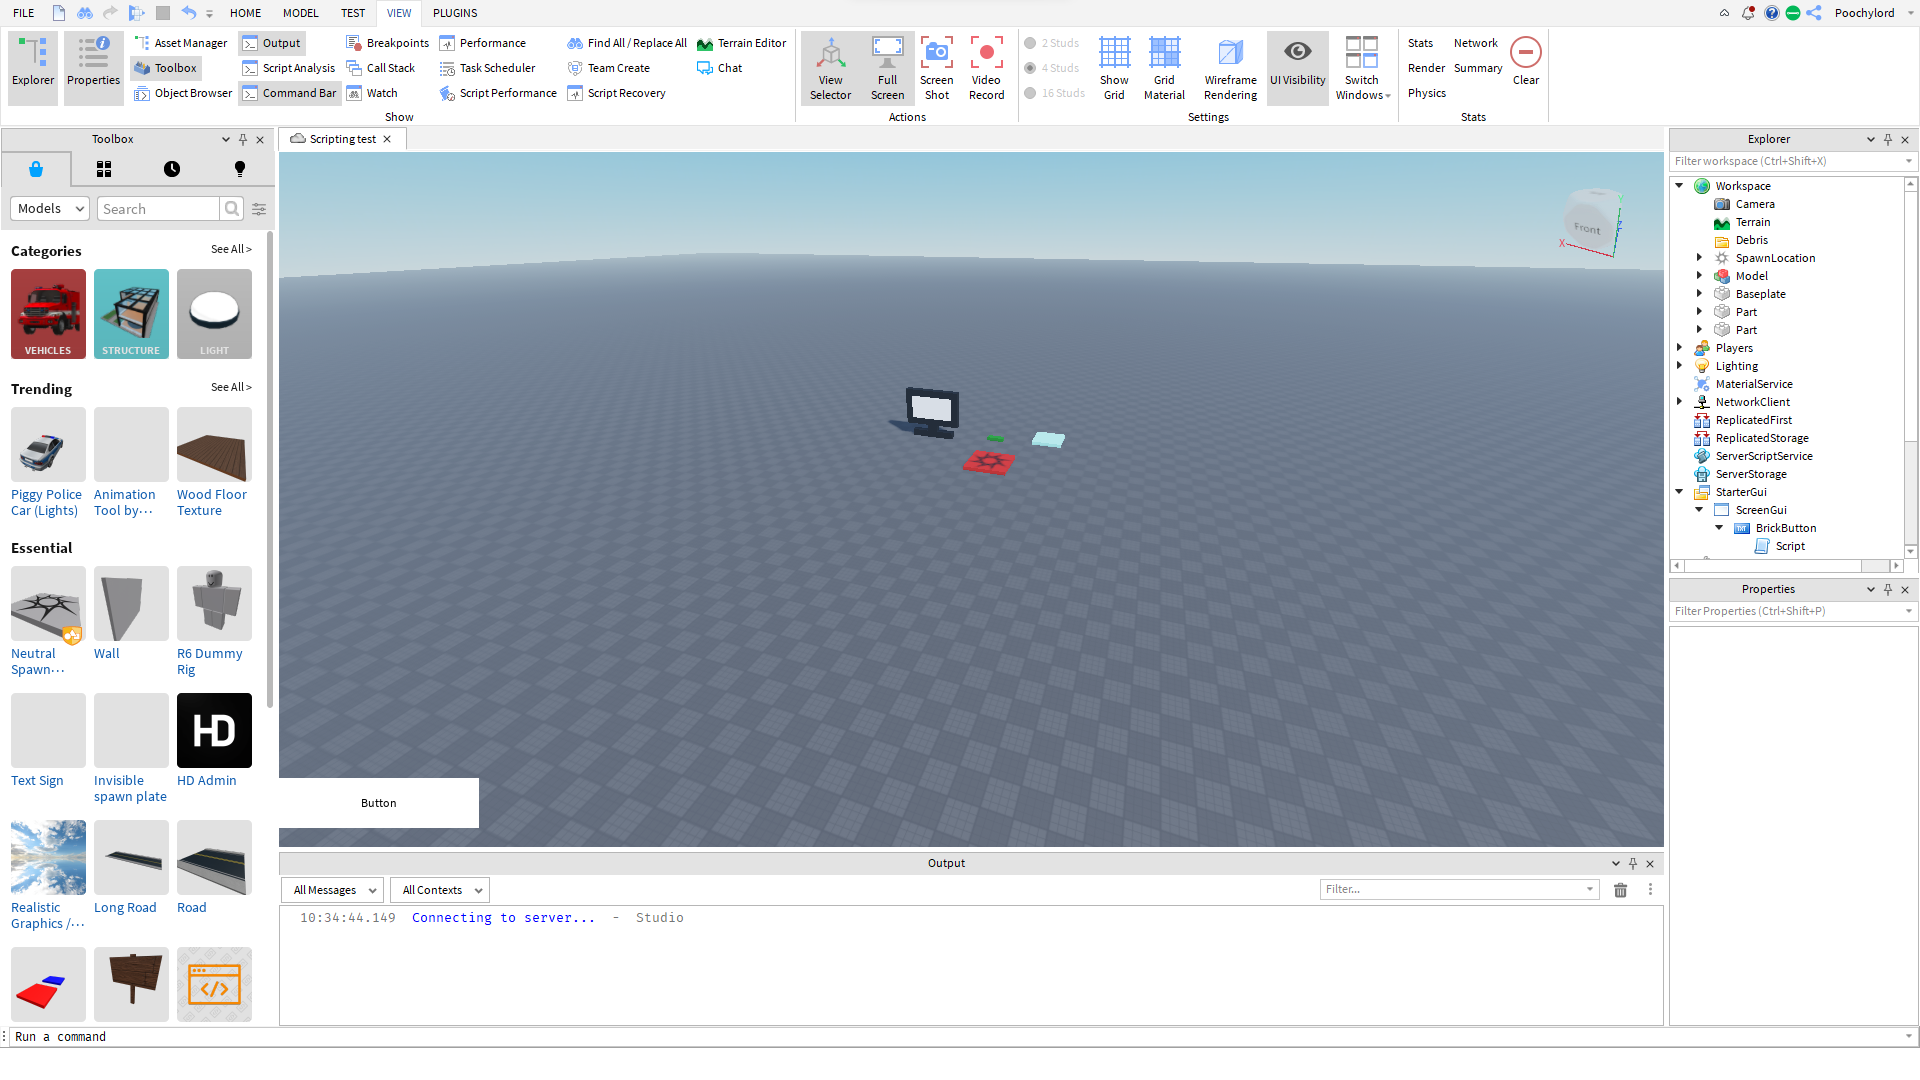Viewport: 1920px width, 1080px height.
Task: Open the Call Stack window
Action: tap(380, 68)
